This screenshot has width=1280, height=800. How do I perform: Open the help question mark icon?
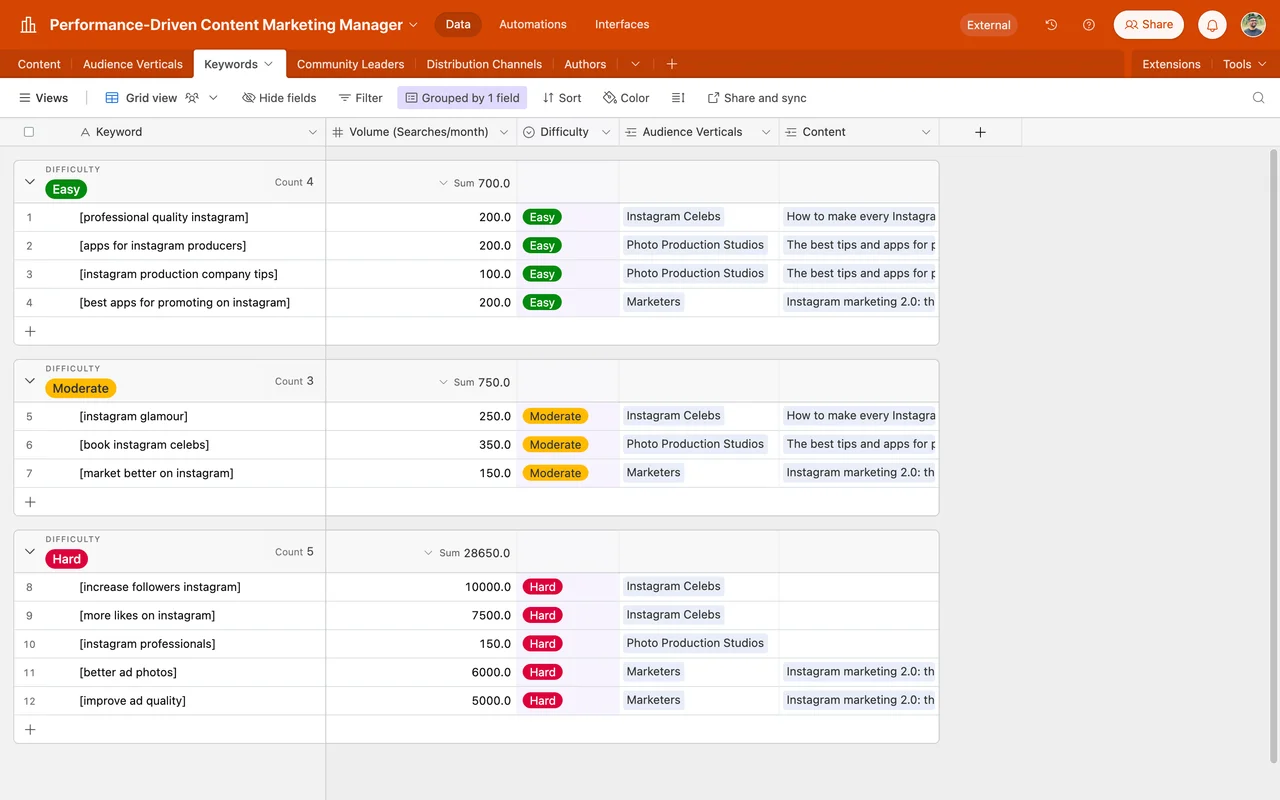[x=1089, y=25]
